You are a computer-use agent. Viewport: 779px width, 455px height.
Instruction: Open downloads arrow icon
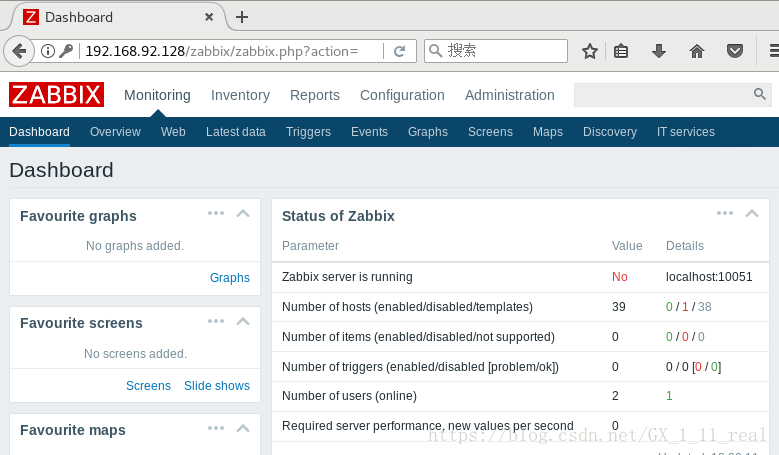coord(659,51)
